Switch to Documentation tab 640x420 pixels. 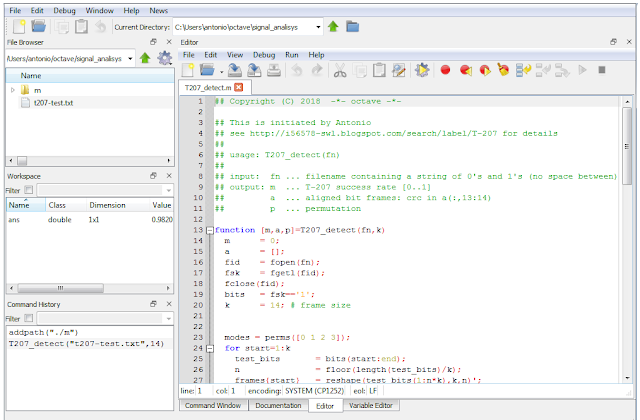coord(278,405)
